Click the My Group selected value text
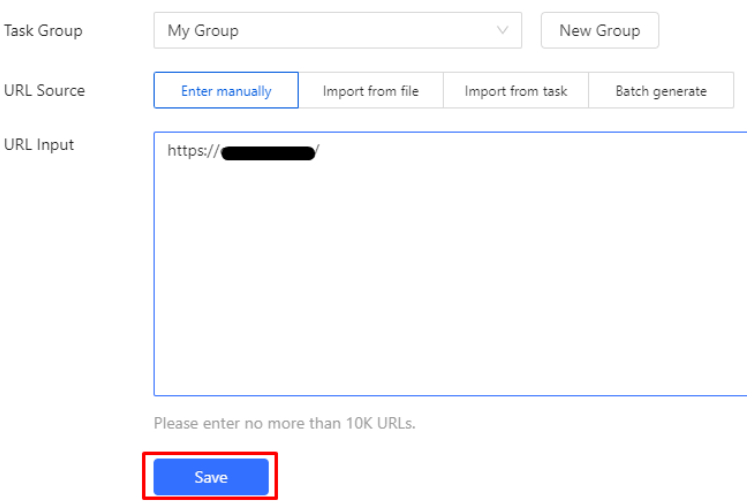The height and width of the screenshot is (503, 755). (x=203, y=30)
